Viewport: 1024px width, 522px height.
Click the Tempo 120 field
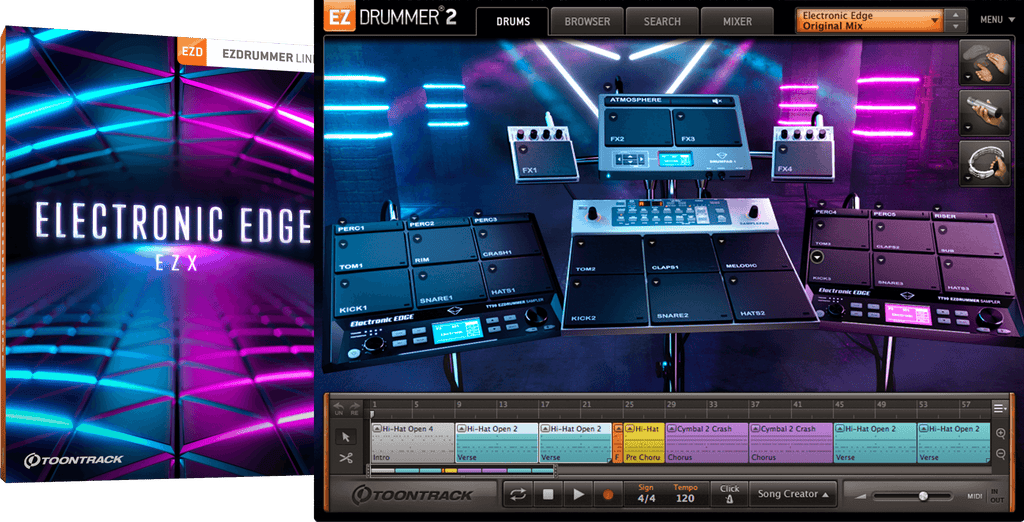(x=685, y=495)
